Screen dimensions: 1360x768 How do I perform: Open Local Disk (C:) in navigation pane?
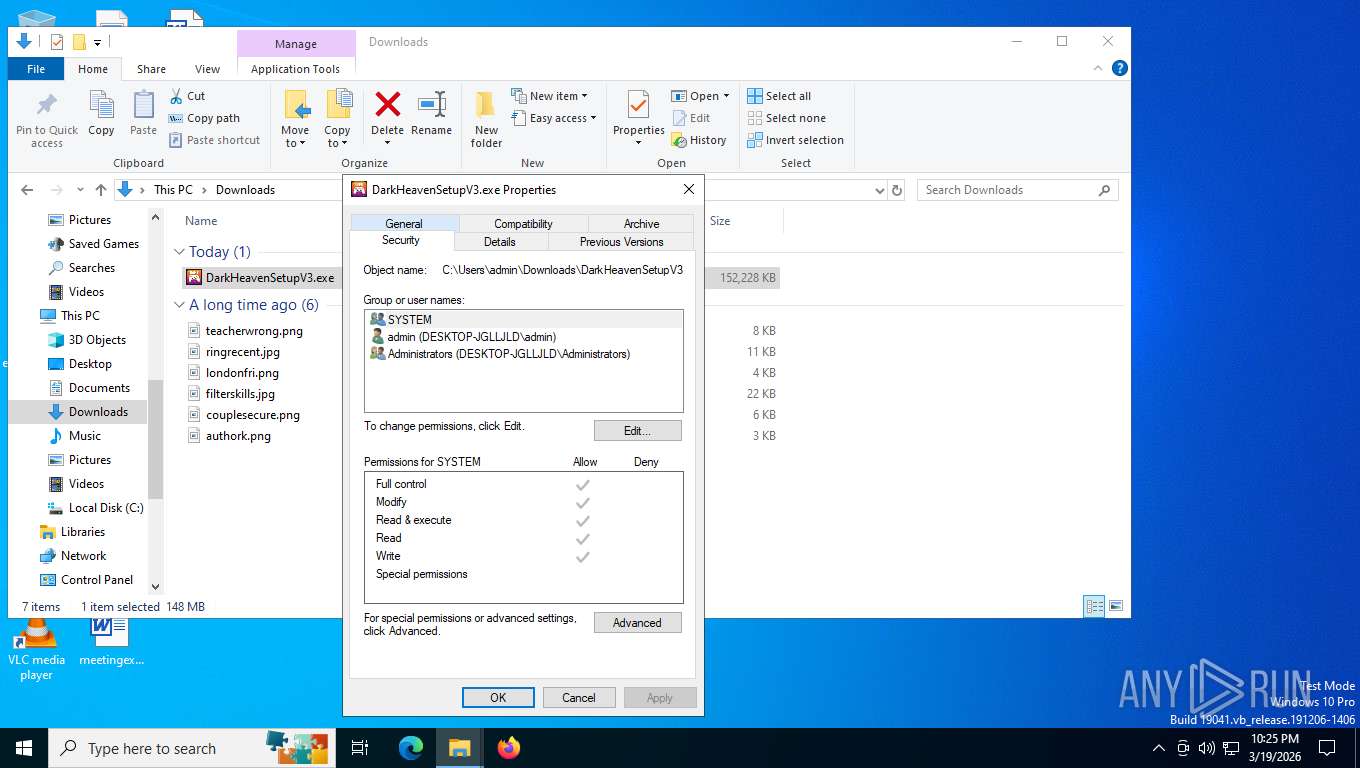point(106,508)
